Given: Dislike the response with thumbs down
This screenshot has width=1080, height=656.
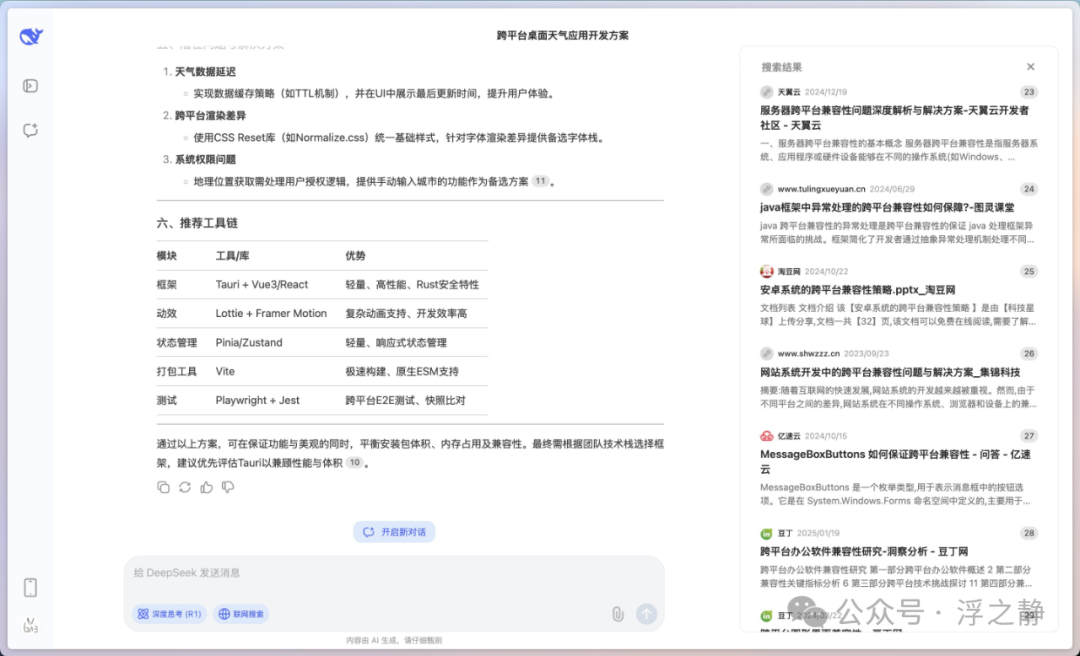Looking at the screenshot, I should click(x=228, y=487).
